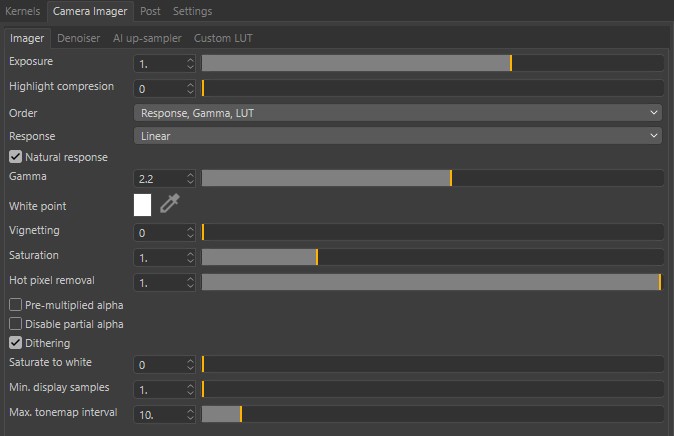Switch to the Kernels tab
Viewport: 674px width, 436px height.
click(23, 11)
